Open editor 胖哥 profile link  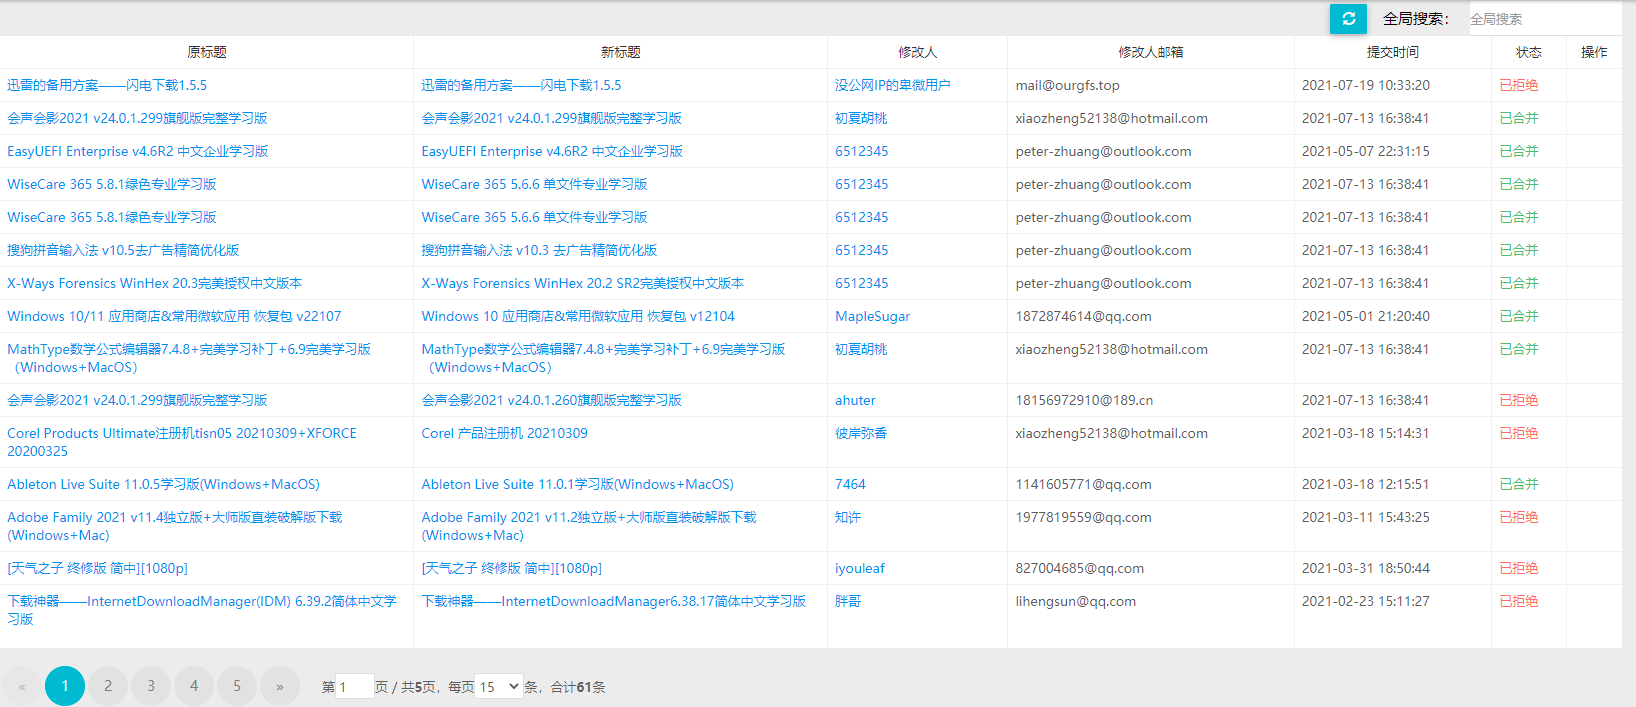pyautogui.click(x=848, y=601)
